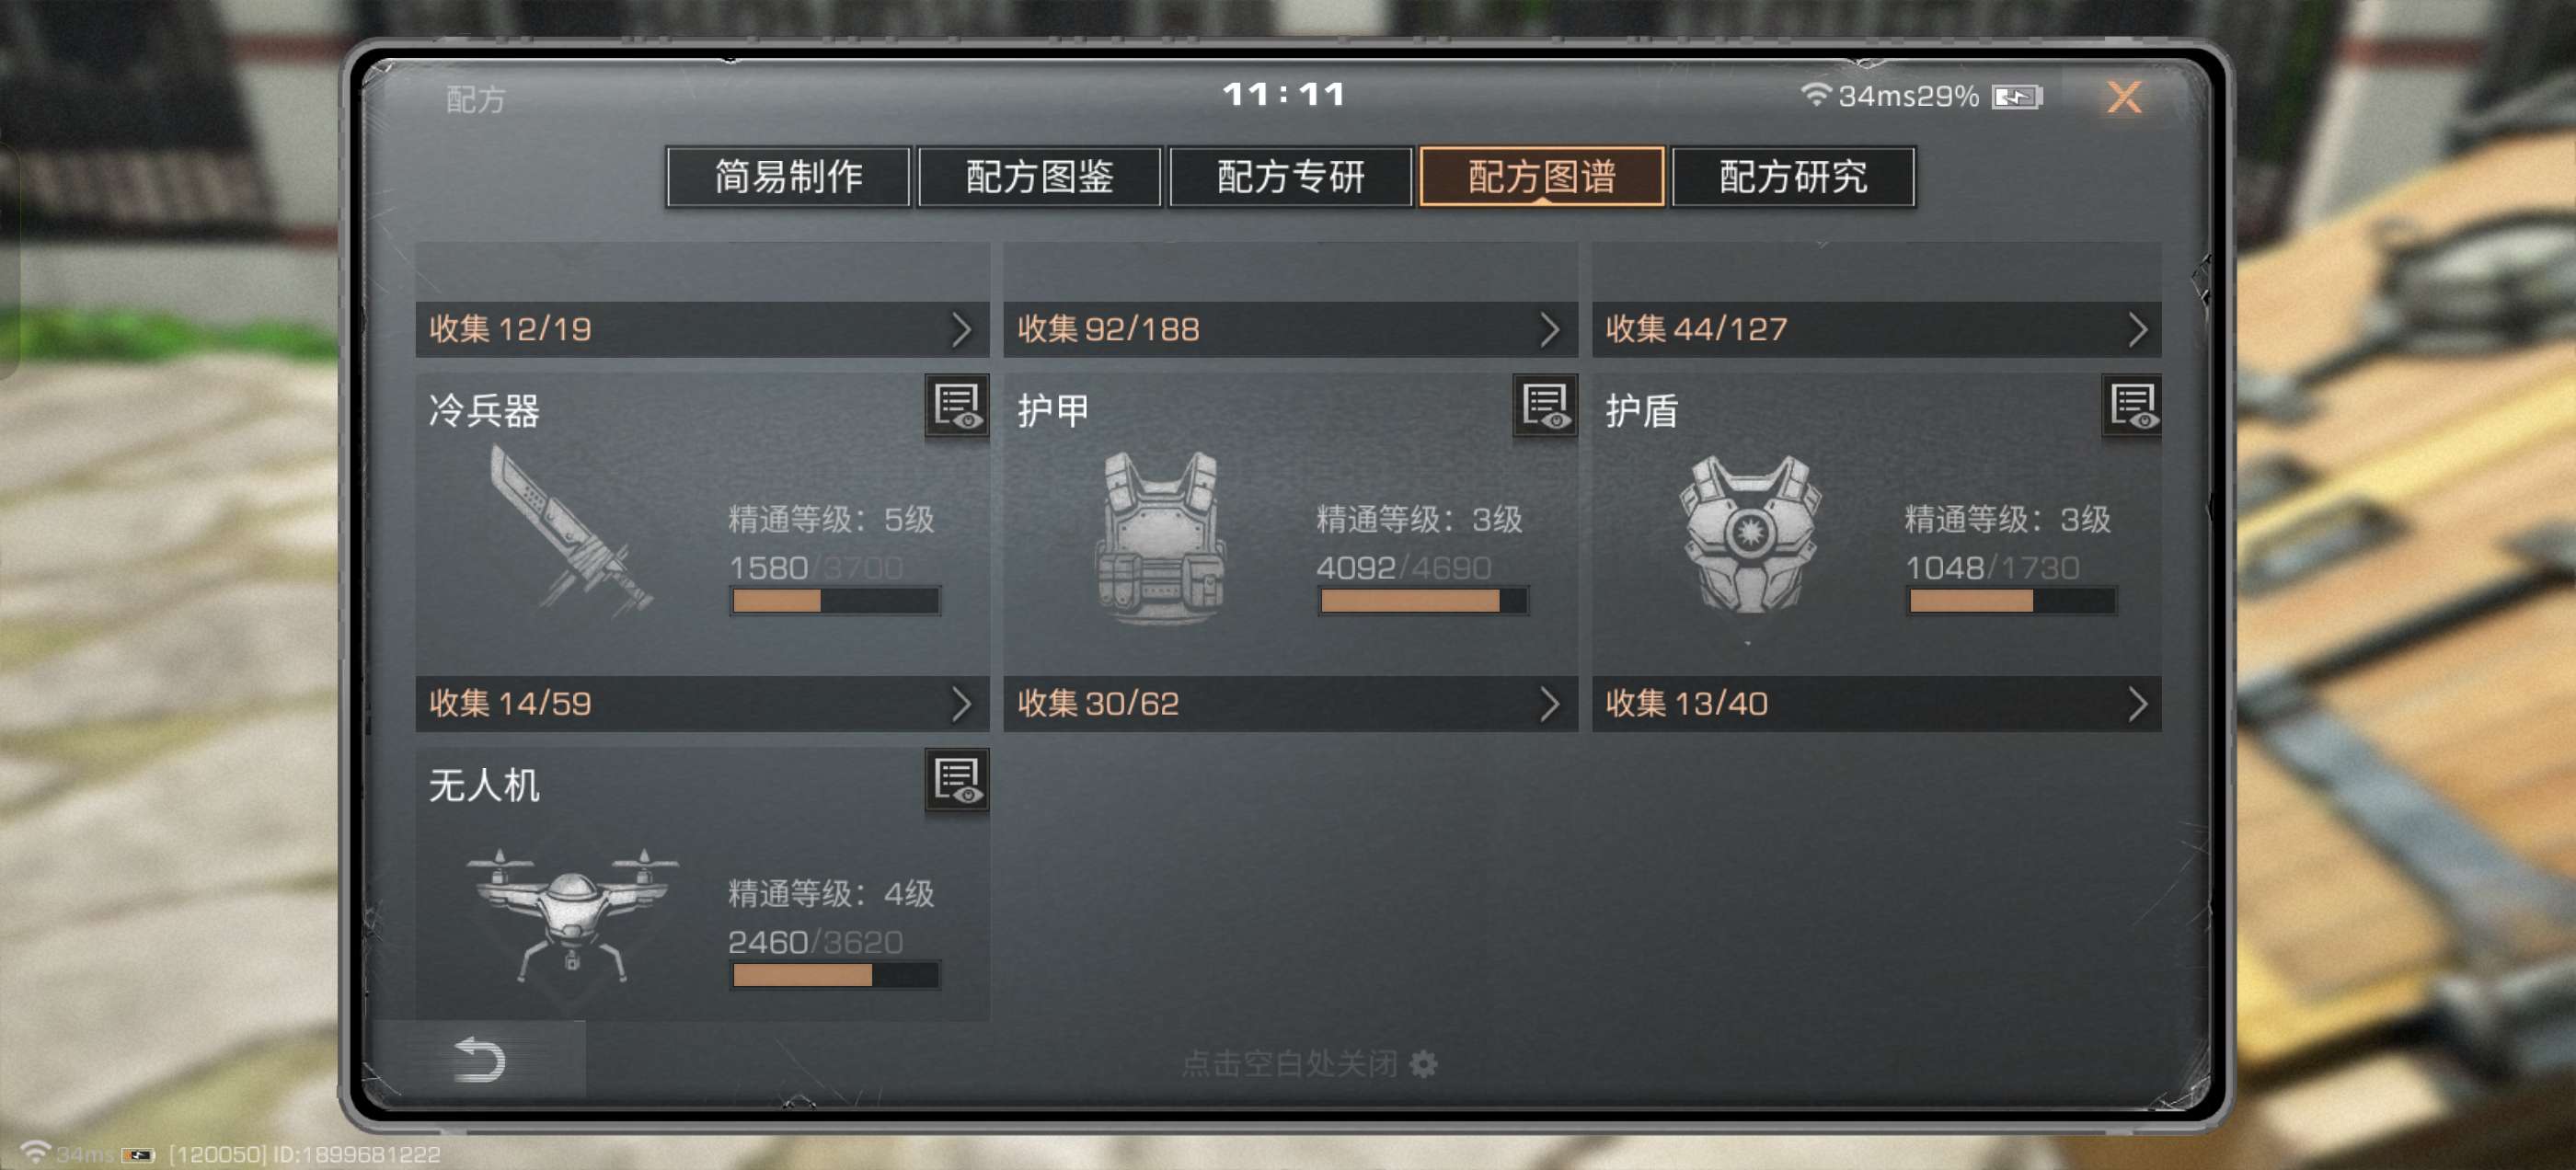This screenshot has width=2576, height=1170.
Task: Open detail view icon for 冷兵器
Action: [956, 406]
